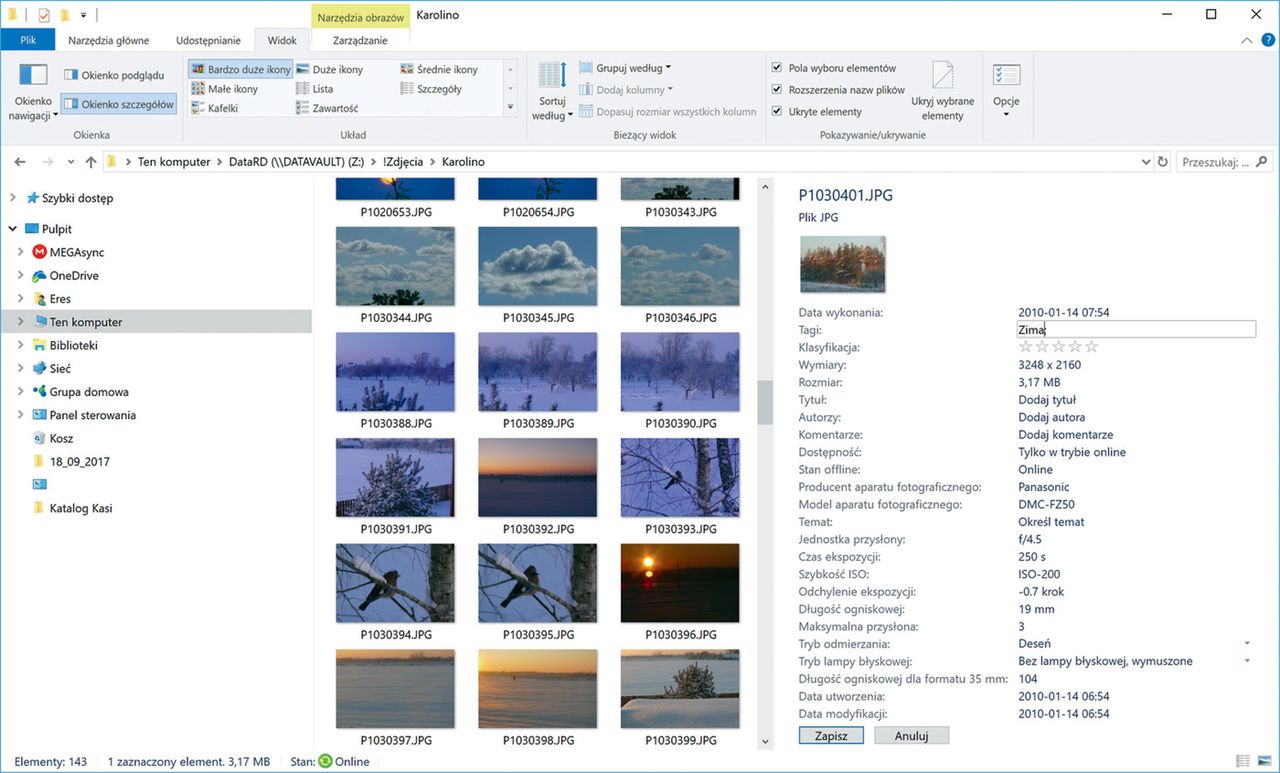Open the Grupuj według dropdown
The width and height of the screenshot is (1280, 773).
click(x=626, y=68)
